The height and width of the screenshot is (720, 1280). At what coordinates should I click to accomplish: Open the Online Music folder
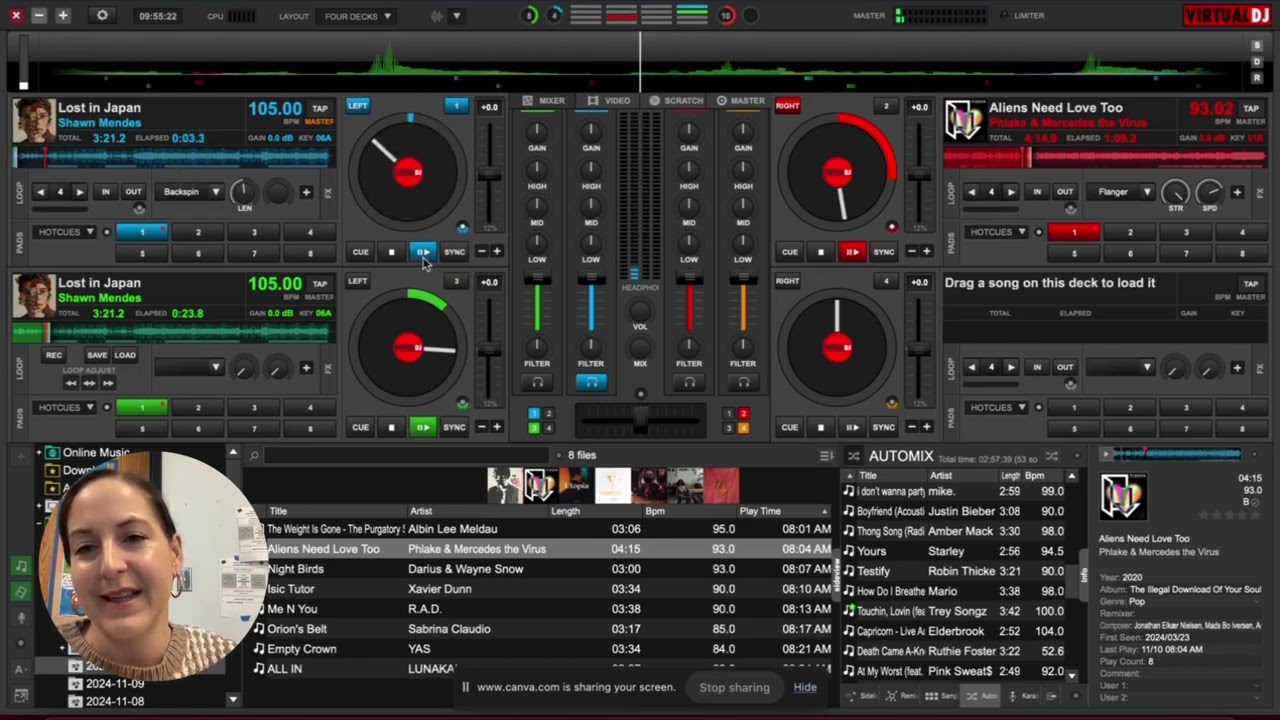(96, 453)
